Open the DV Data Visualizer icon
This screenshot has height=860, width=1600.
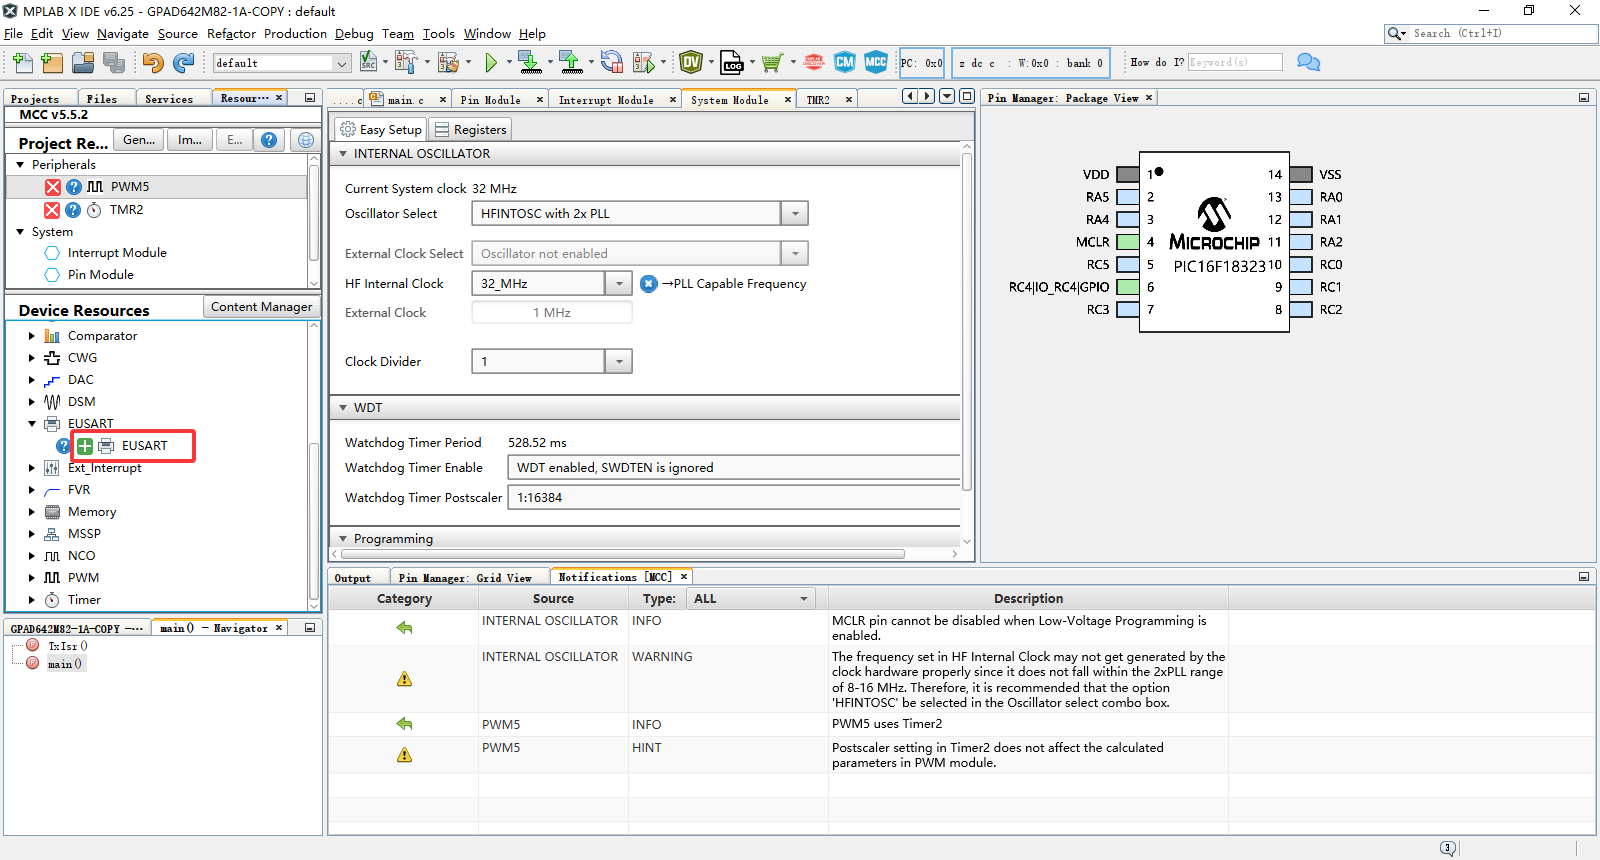pyautogui.click(x=691, y=63)
